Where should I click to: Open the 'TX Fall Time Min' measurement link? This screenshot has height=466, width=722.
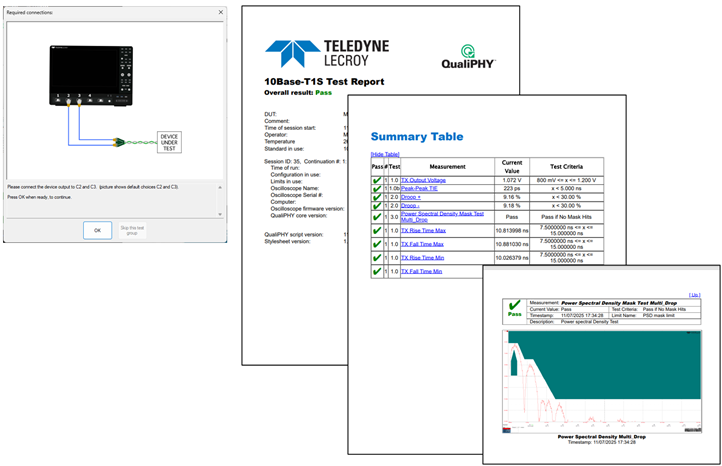(421, 272)
